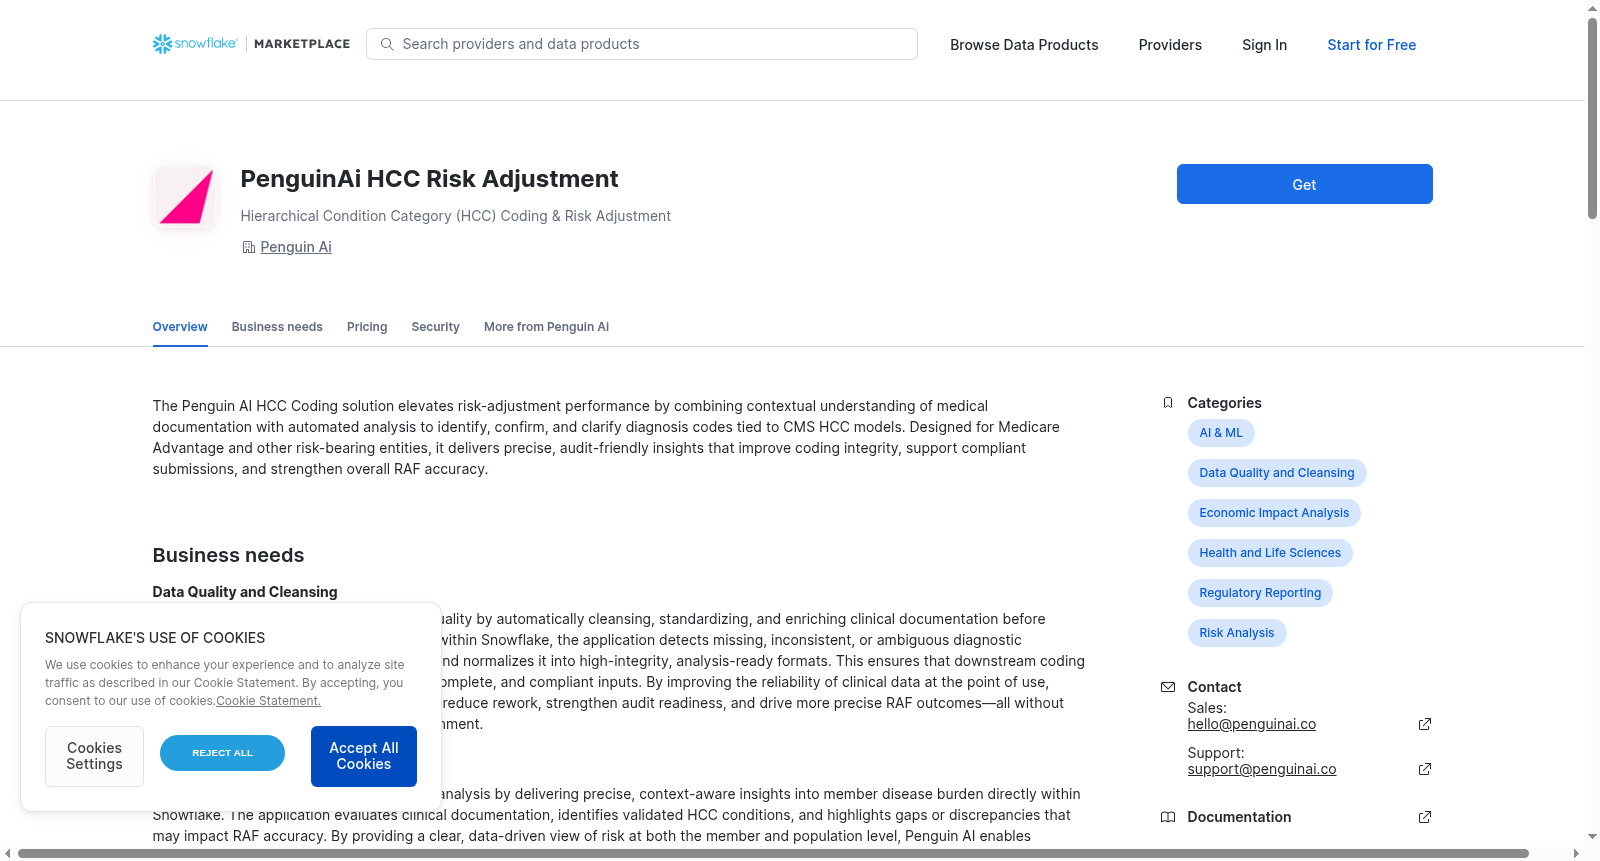Select Health and Life Sciences category tag

pos(1270,553)
